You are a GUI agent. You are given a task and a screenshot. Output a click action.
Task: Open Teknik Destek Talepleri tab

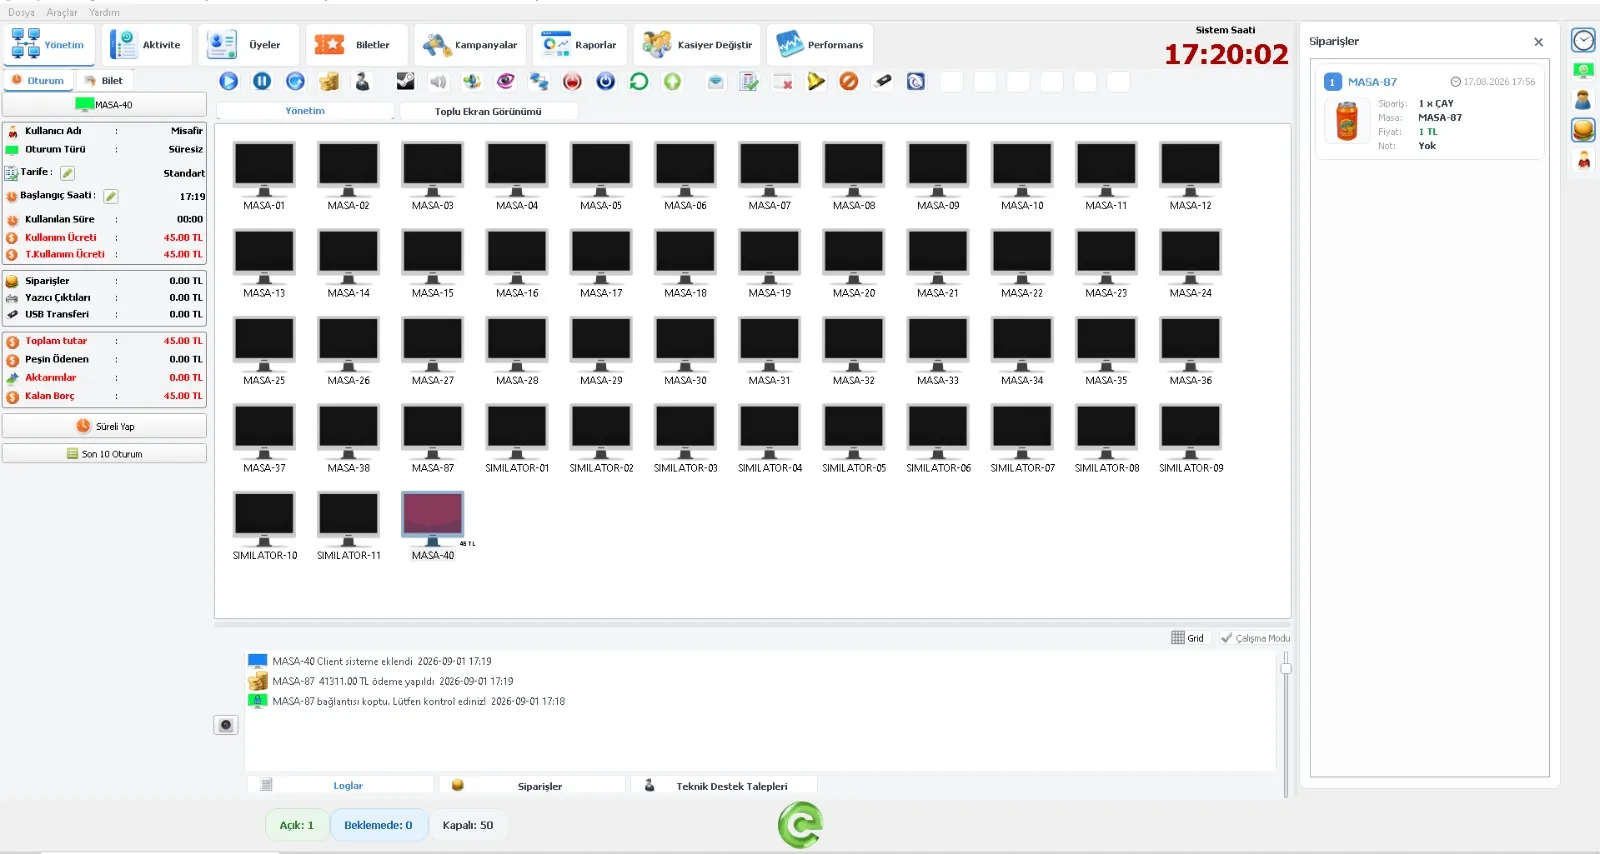pyautogui.click(x=724, y=786)
